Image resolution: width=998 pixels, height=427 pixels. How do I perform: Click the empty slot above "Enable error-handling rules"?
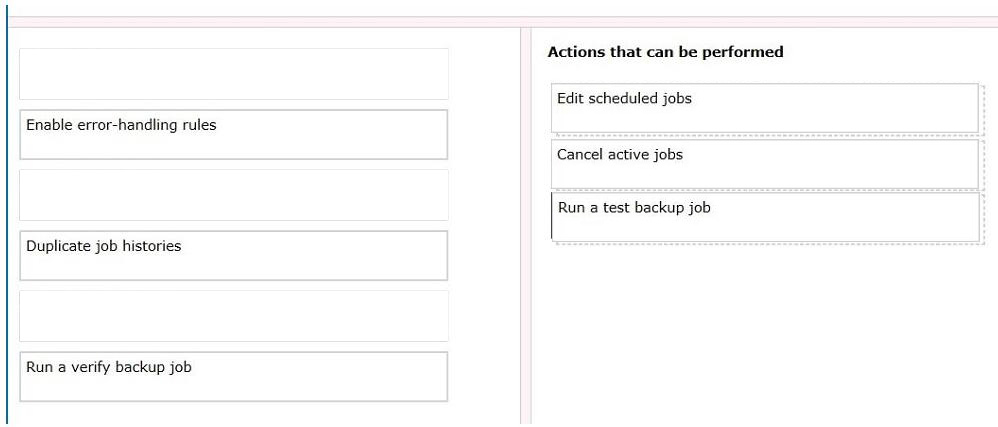point(234,74)
